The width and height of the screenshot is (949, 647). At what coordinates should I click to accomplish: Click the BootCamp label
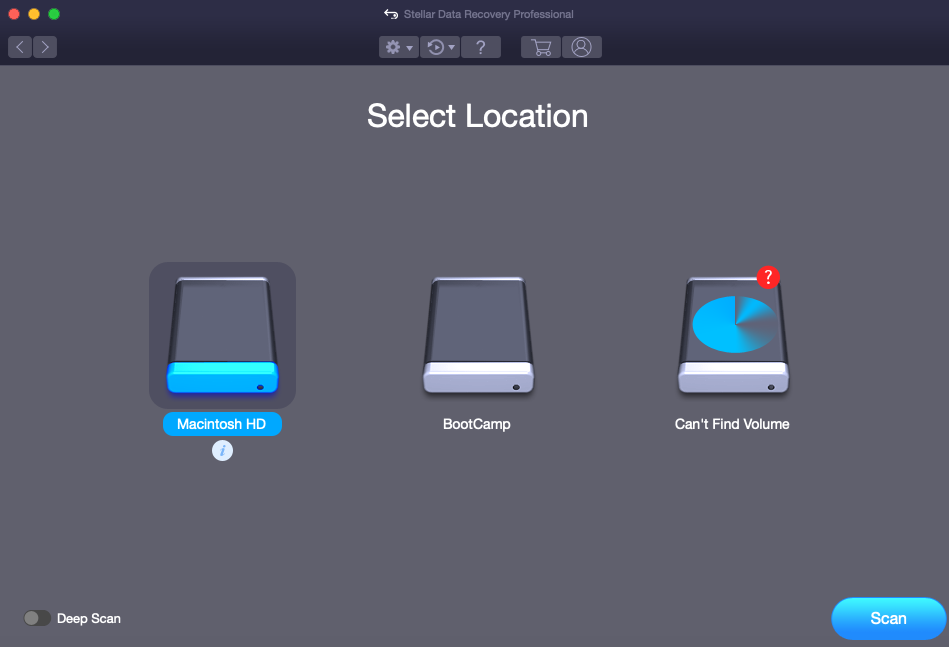click(477, 424)
